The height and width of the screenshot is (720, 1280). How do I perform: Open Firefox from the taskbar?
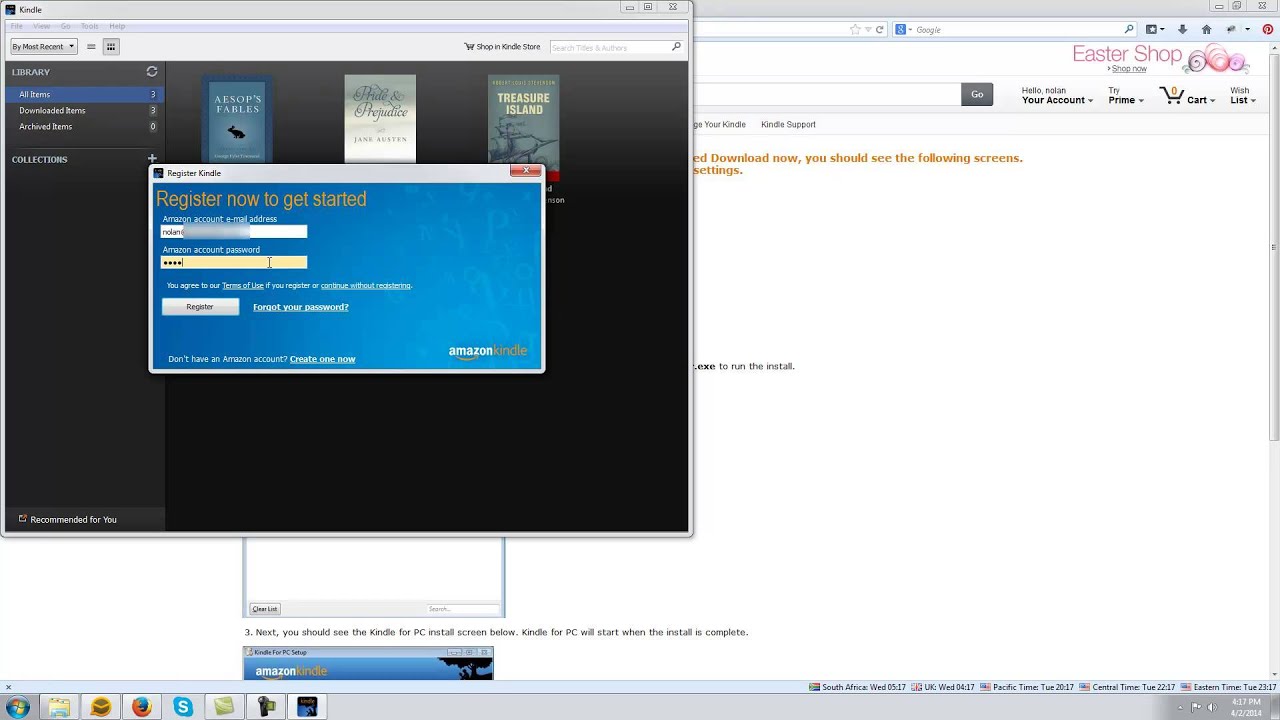(x=142, y=707)
